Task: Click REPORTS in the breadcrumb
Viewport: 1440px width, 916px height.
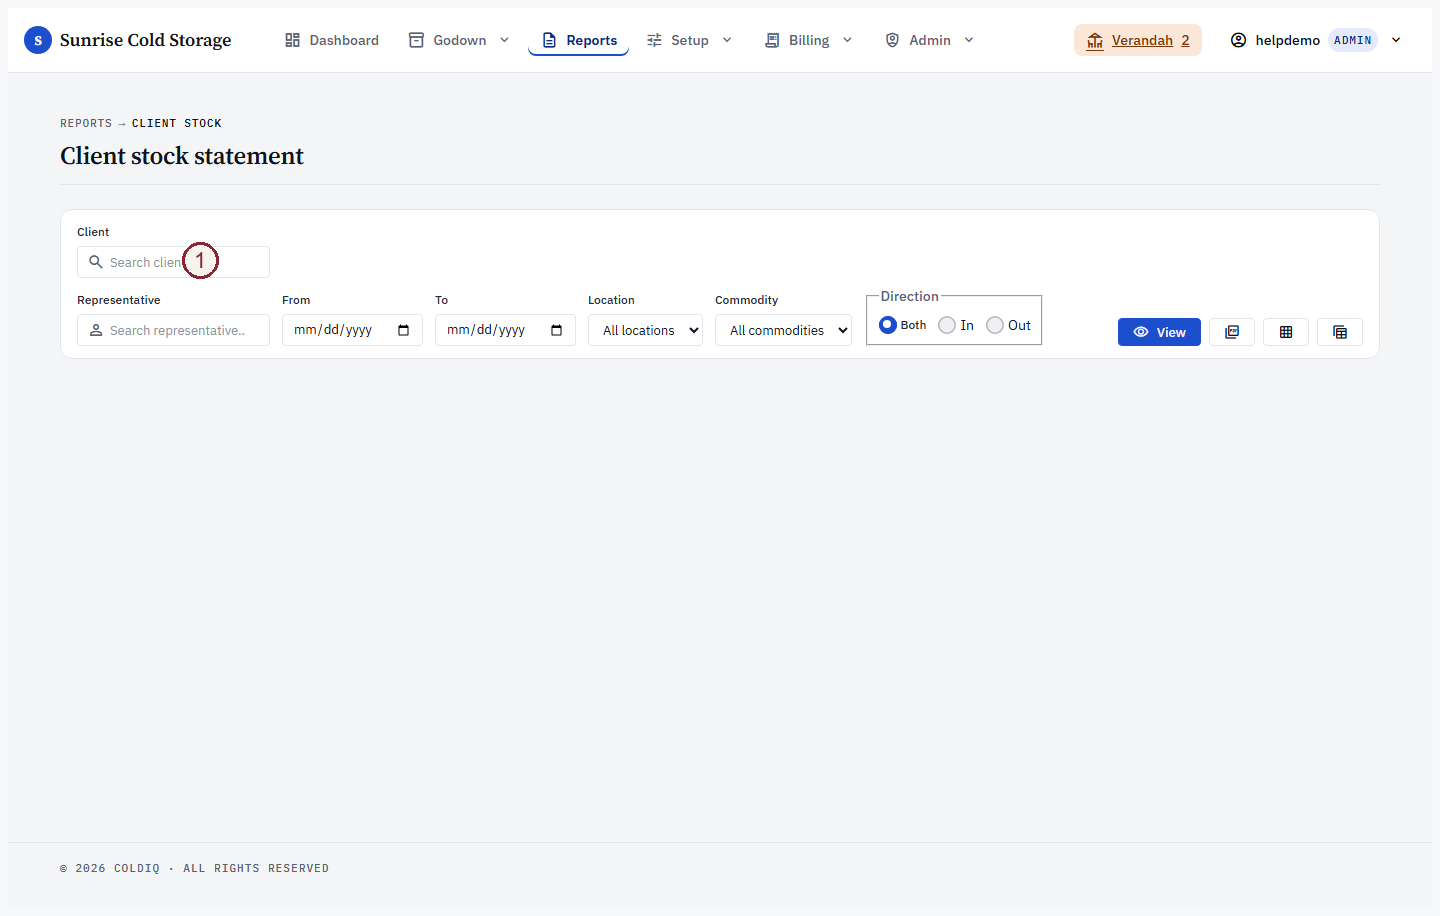Action: click(86, 123)
